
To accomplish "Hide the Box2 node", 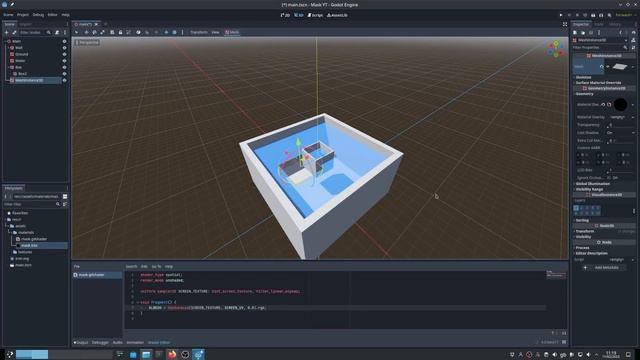I will click(64, 74).
